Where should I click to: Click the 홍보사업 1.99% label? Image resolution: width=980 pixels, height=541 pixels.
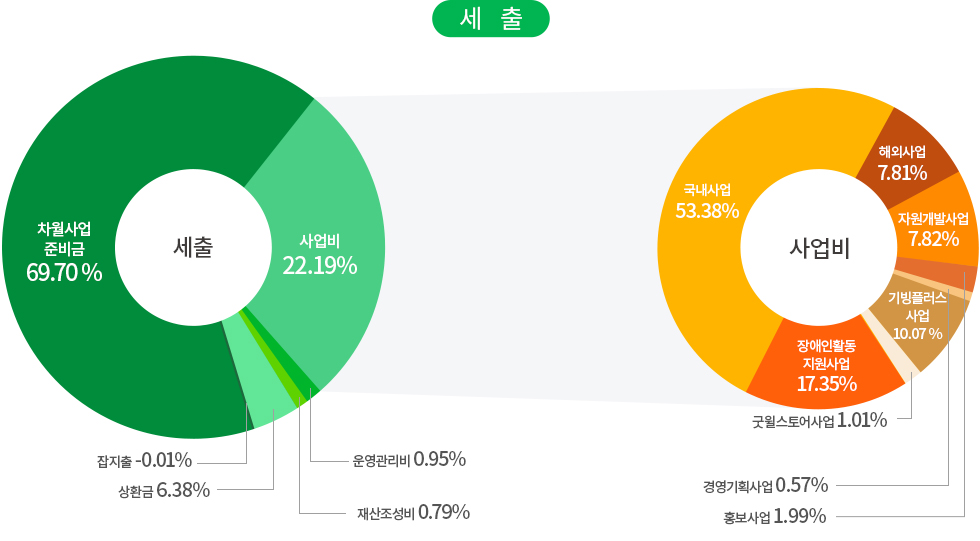pyautogui.click(x=775, y=516)
